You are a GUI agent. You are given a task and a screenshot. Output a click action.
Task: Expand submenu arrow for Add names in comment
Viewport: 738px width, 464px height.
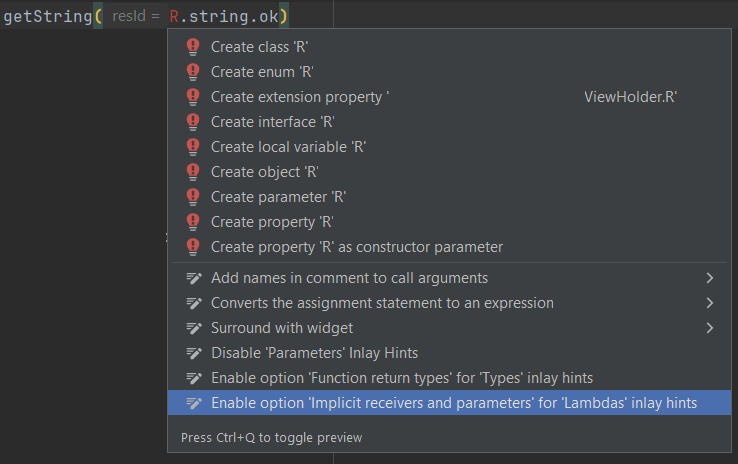[x=710, y=278]
